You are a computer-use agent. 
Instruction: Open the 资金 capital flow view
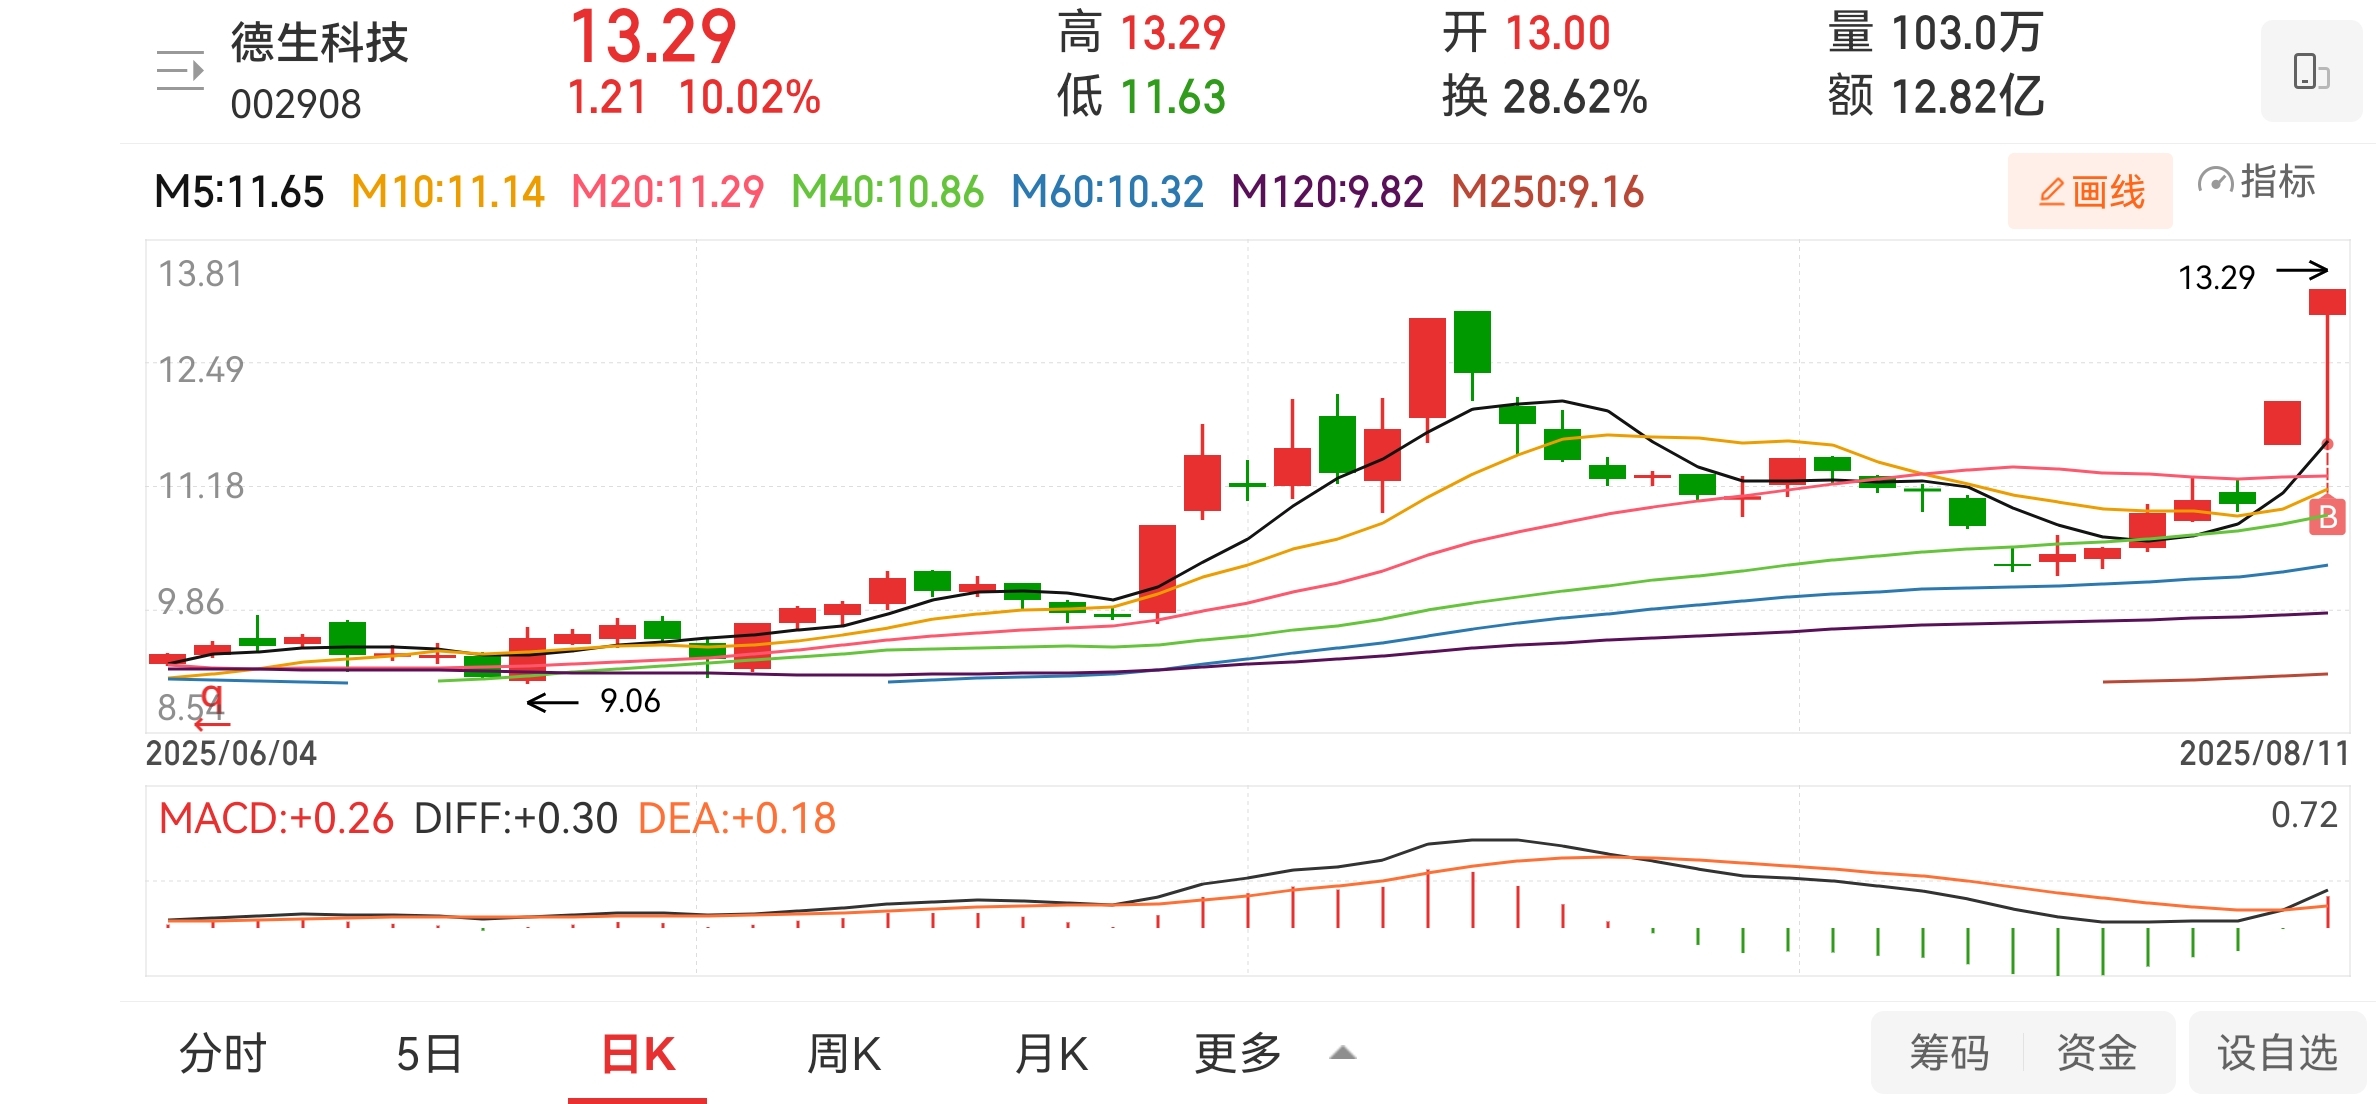point(2097,1053)
